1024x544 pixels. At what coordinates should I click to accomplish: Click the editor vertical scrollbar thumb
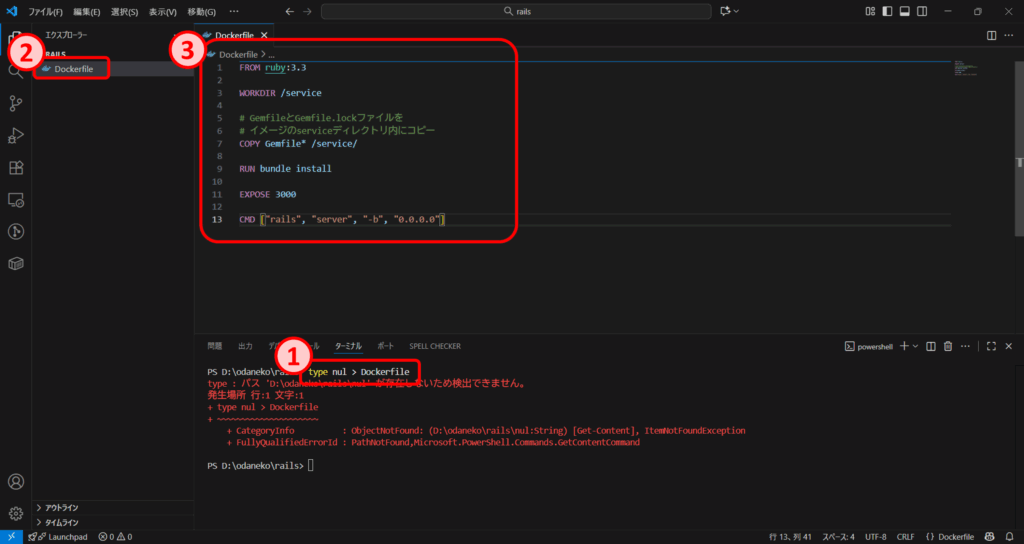1019,162
